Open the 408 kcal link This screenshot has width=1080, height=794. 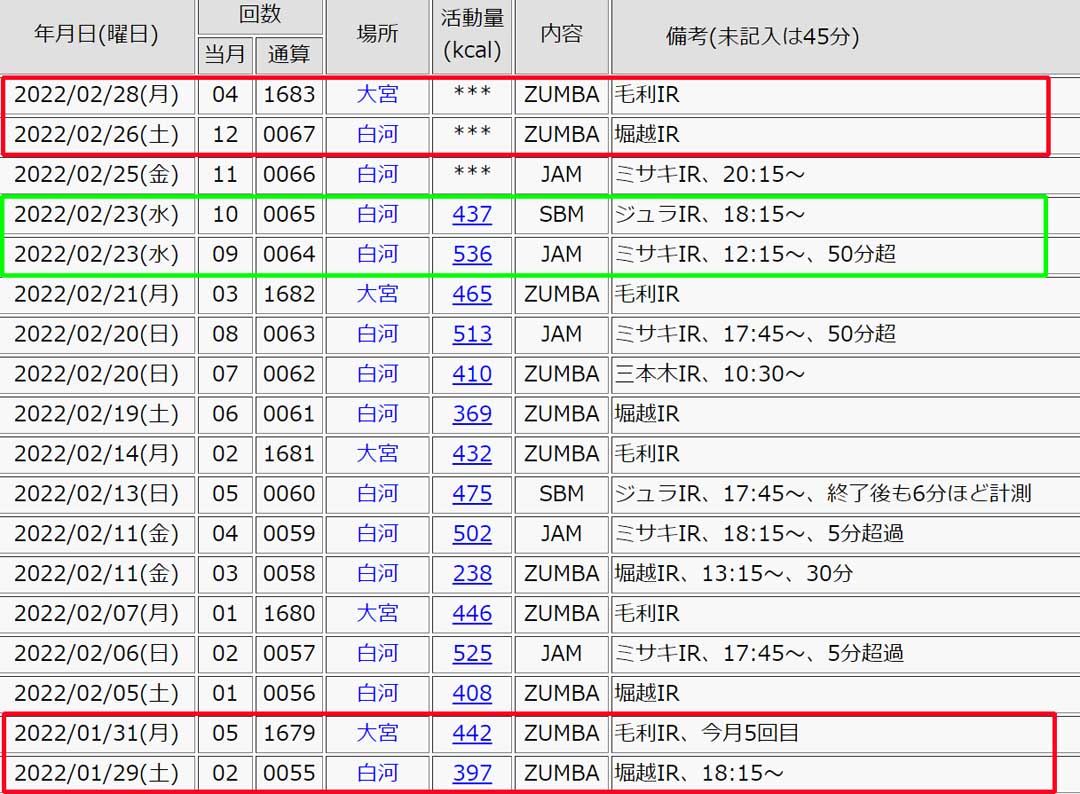472,693
